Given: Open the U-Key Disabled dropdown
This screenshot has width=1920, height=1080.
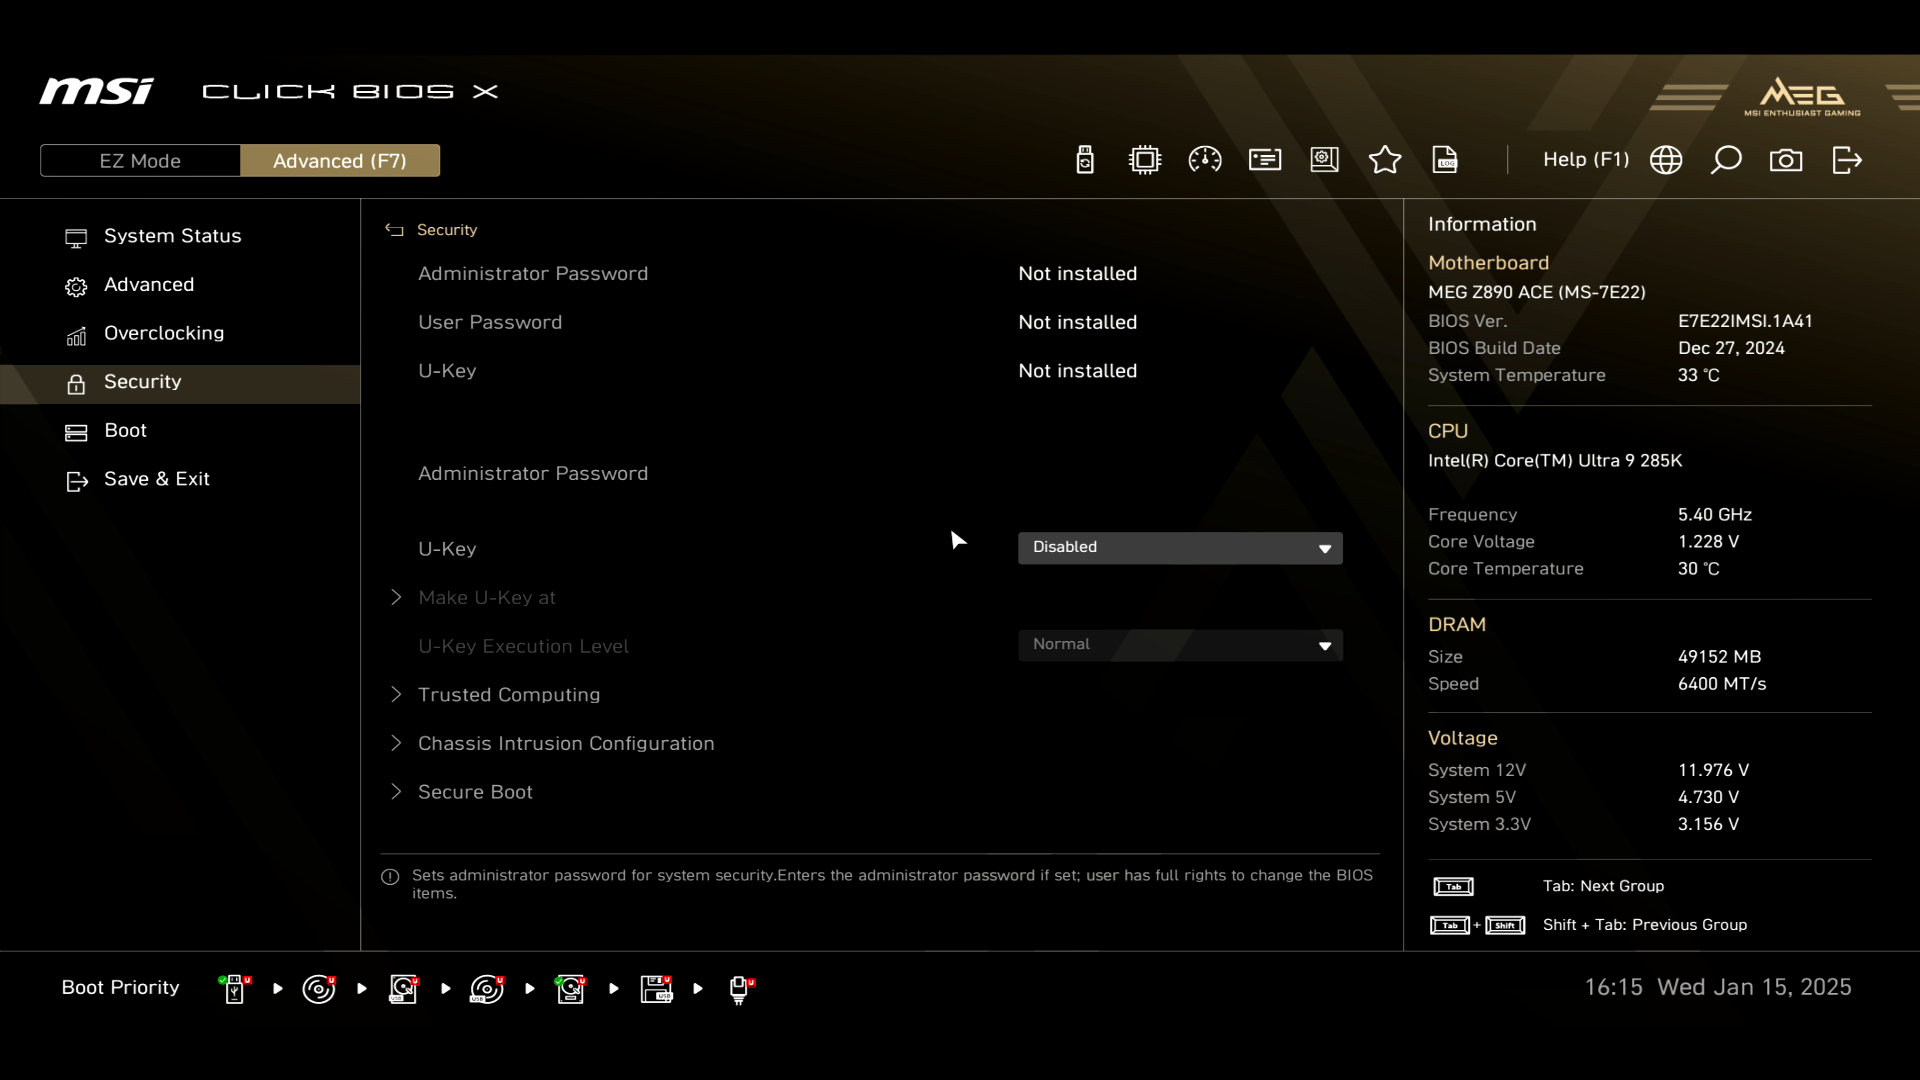Looking at the screenshot, I should pos(1180,548).
